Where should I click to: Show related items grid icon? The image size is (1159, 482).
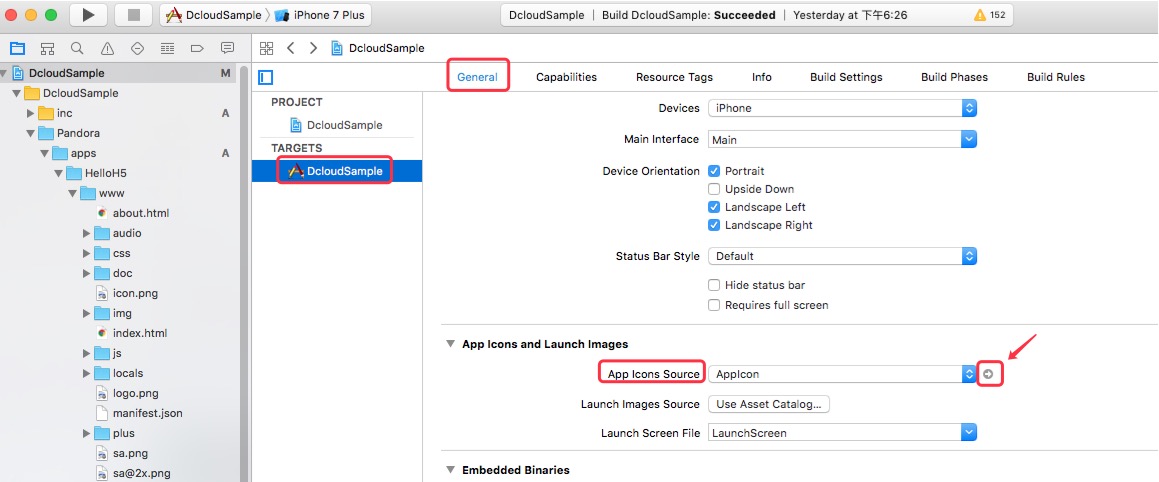267,48
